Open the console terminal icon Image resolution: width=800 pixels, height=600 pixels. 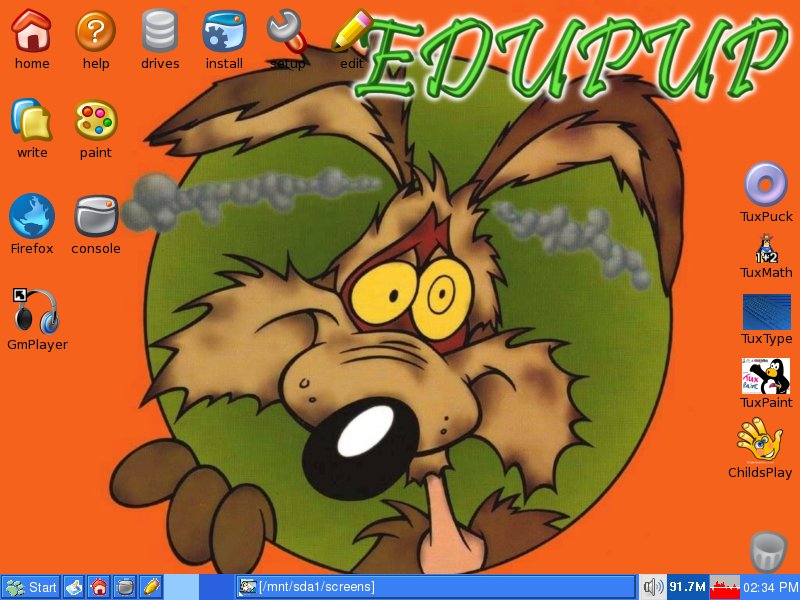[95, 216]
